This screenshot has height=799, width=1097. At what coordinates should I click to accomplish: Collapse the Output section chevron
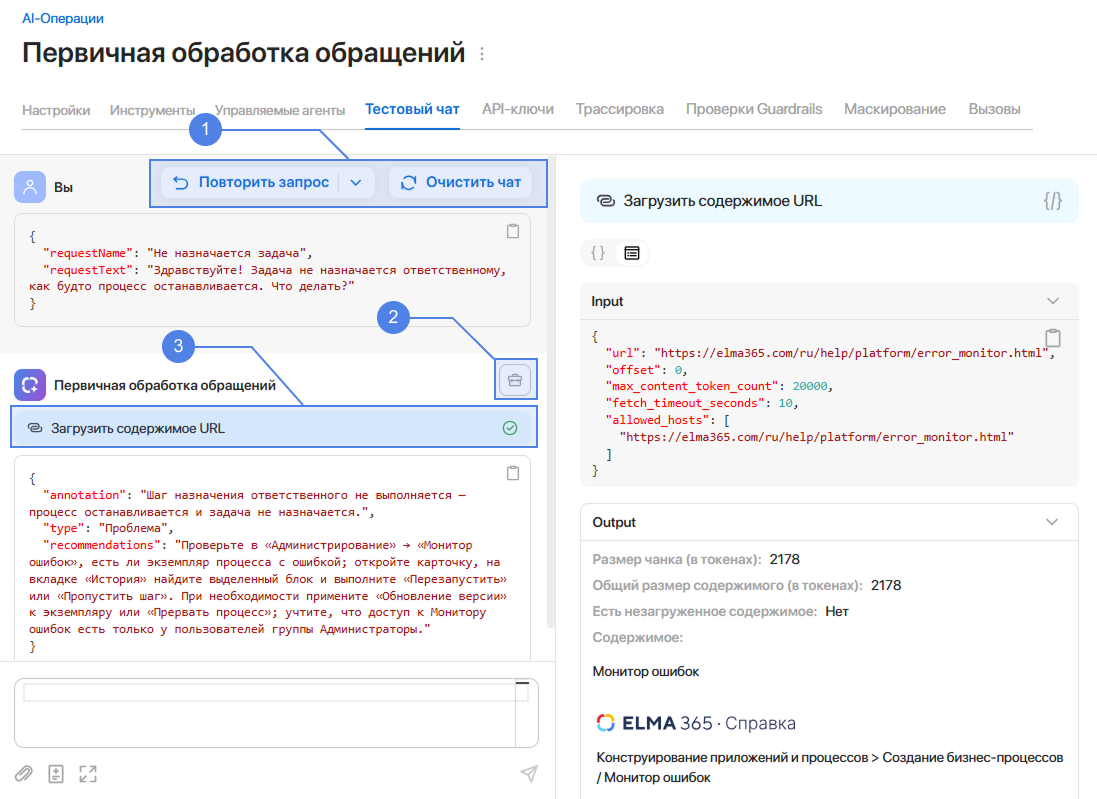pyautogui.click(x=1052, y=522)
